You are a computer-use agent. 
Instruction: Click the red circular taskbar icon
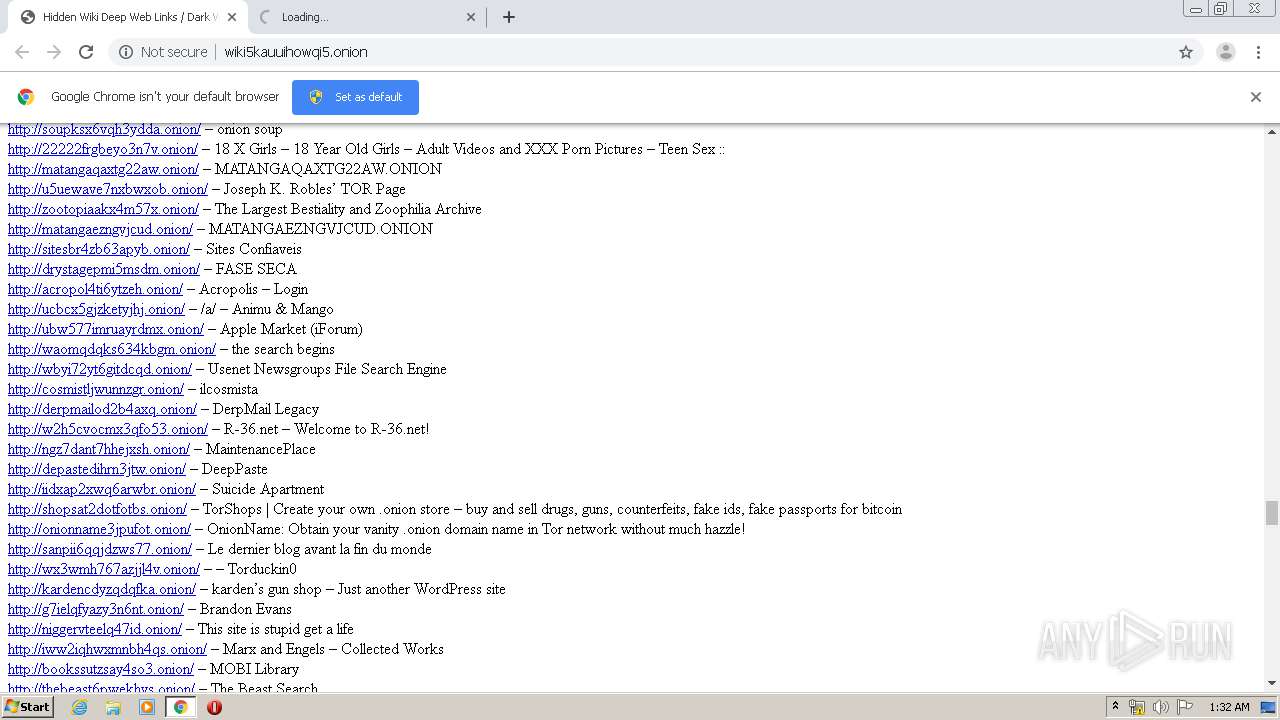[x=214, y=707]
